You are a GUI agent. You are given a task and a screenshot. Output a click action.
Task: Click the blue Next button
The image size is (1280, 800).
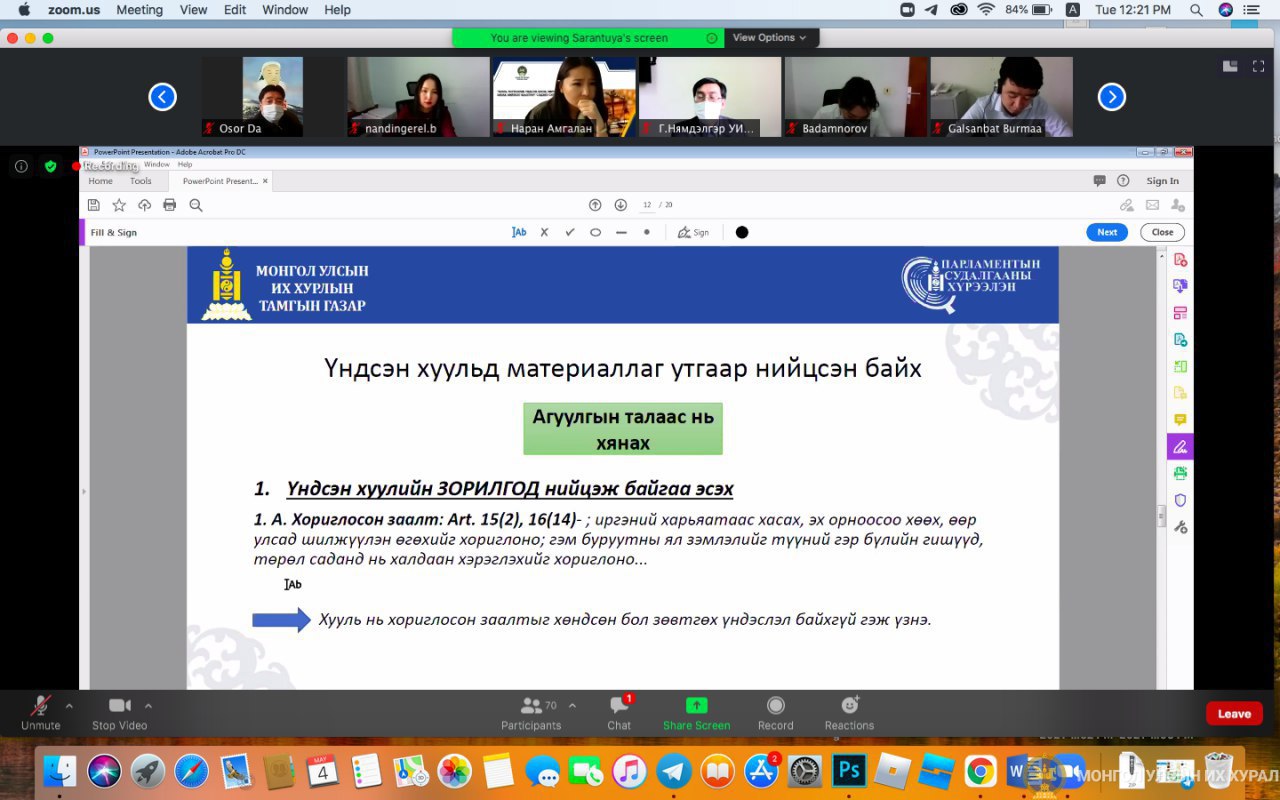click(1107, 232)
